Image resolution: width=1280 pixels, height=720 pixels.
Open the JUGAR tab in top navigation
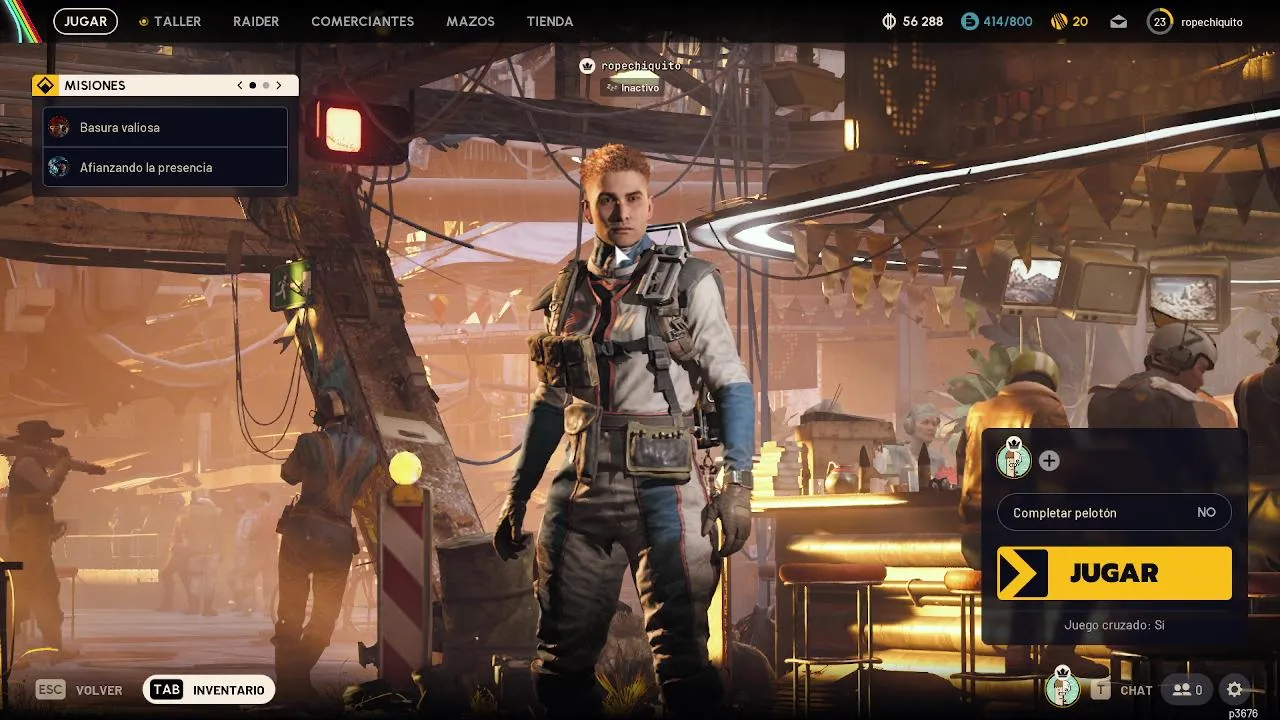(x=86, y=21)
